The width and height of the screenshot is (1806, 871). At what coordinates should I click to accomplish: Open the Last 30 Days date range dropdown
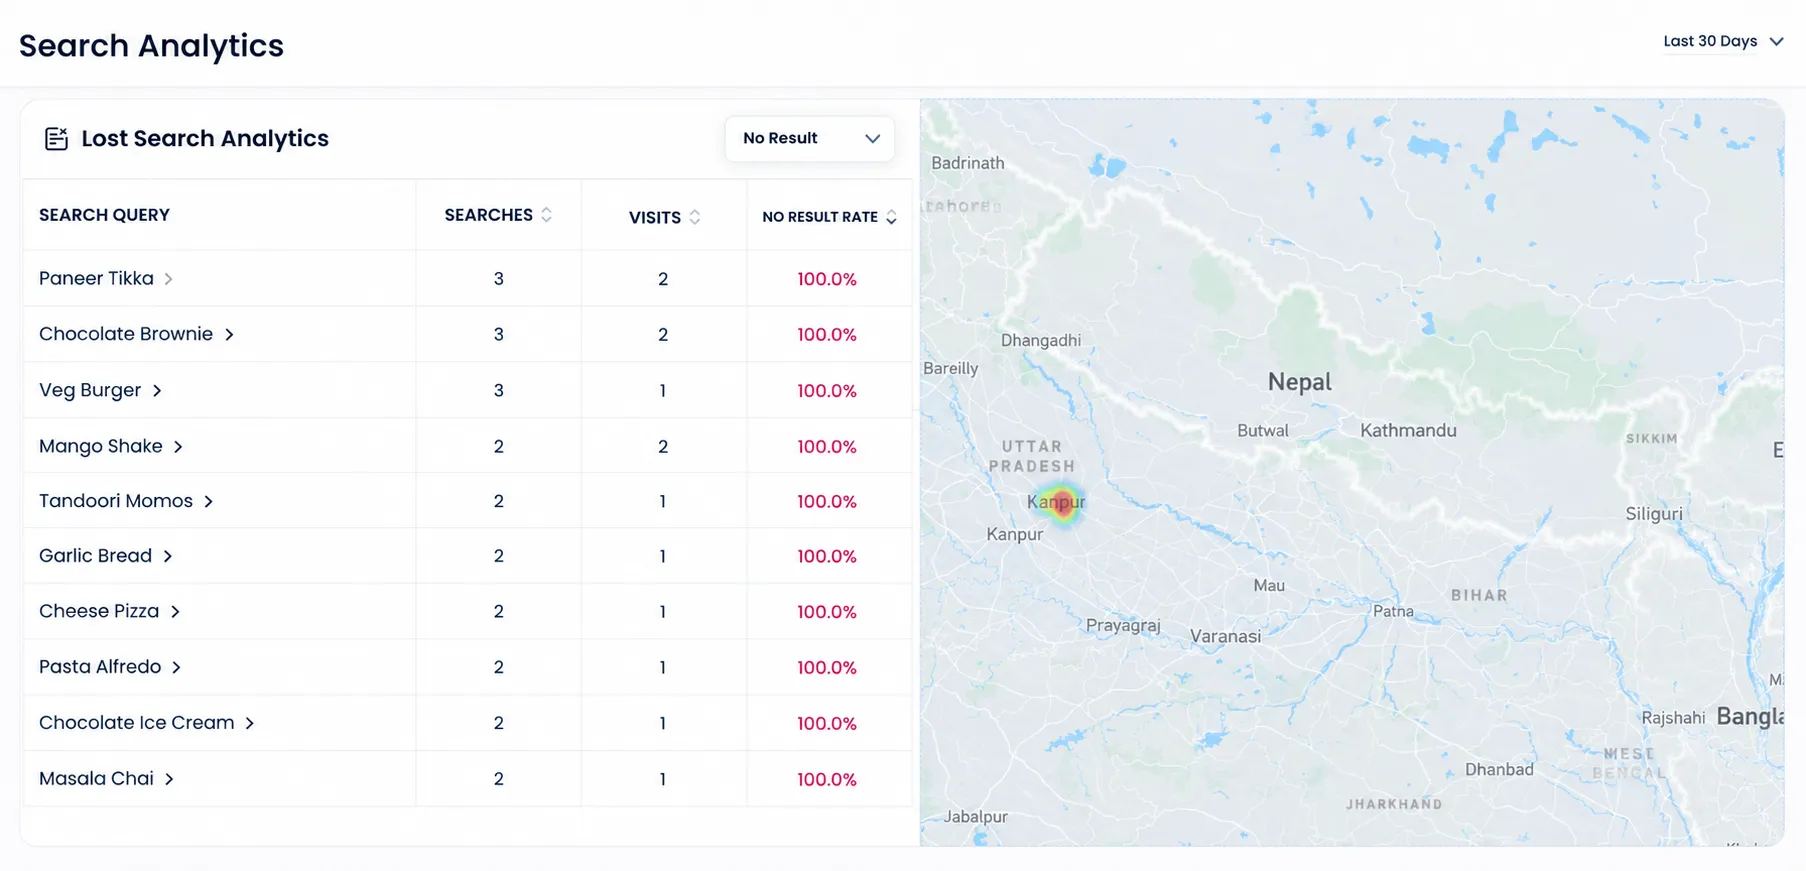pyautogui.click(x=1723, y=41)
